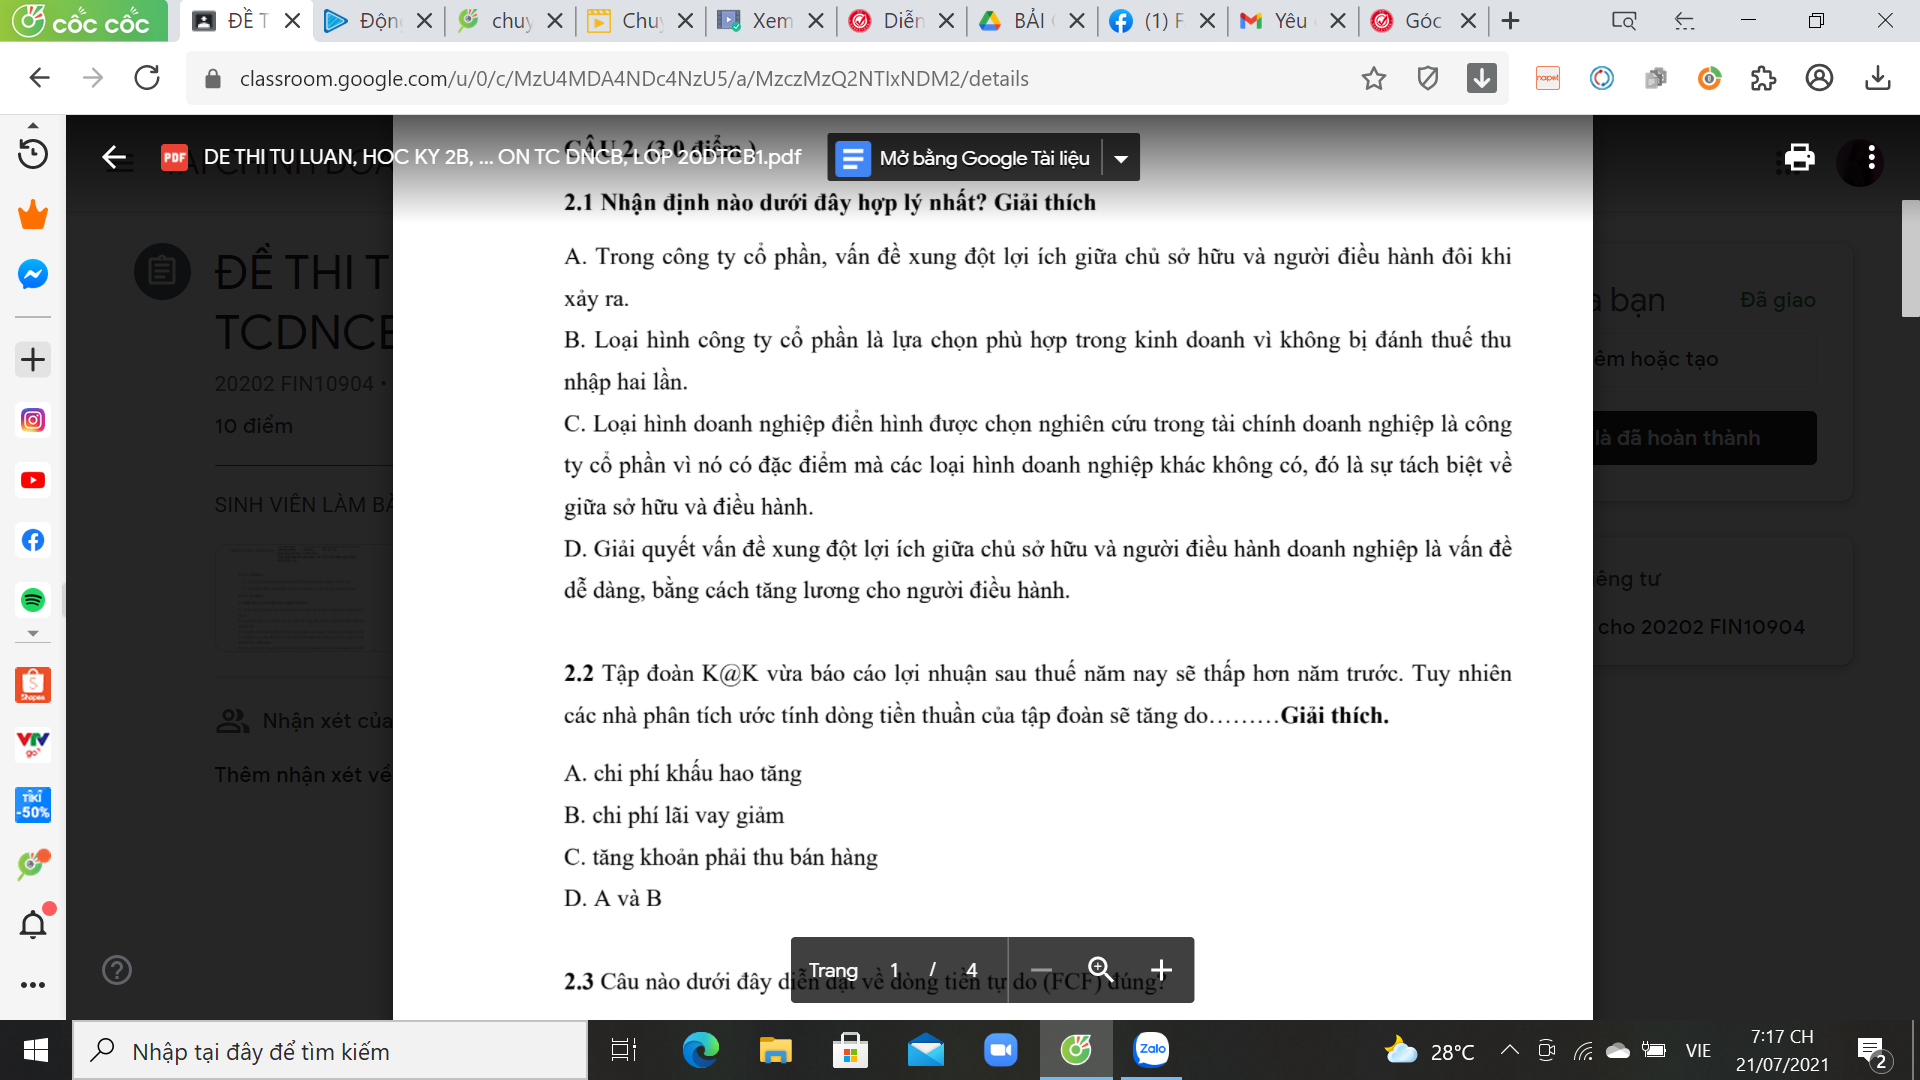Open Tiki from the sidebar

(33, 805)
